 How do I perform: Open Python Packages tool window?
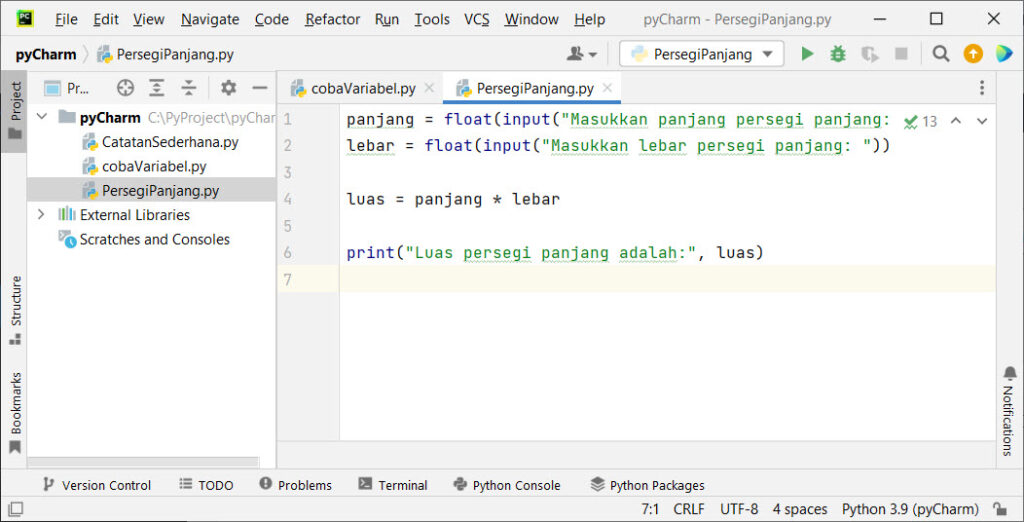pyautogui.click(x=647, y=485)
